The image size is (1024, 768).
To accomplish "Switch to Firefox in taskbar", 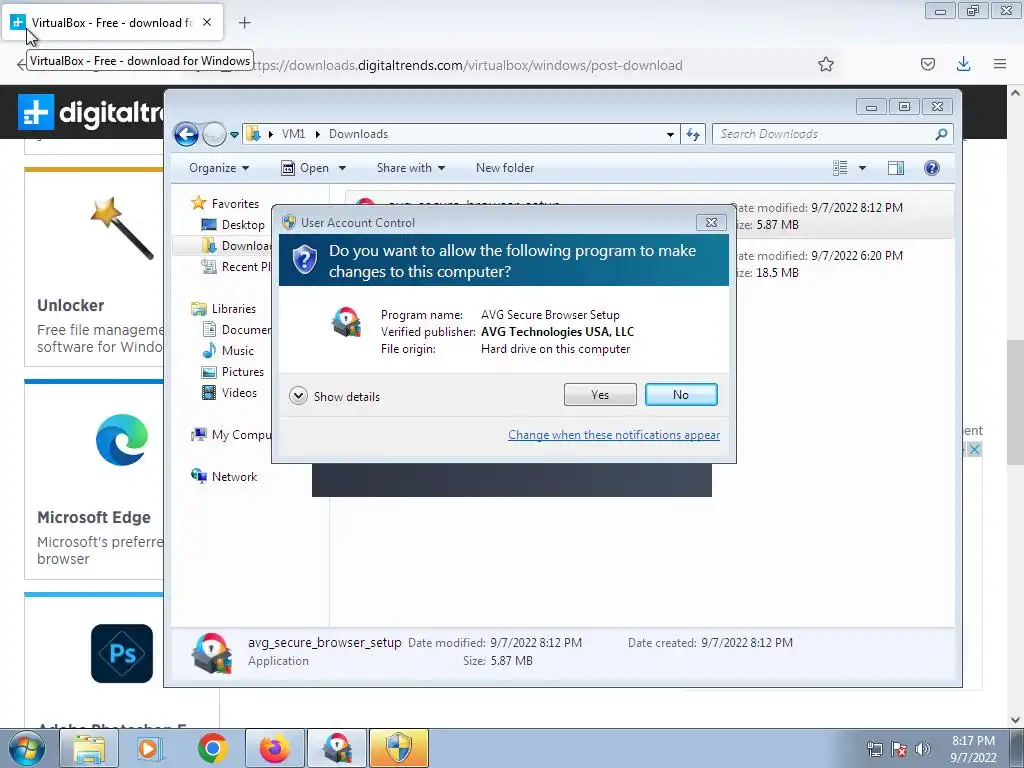I will pos(274,748).
